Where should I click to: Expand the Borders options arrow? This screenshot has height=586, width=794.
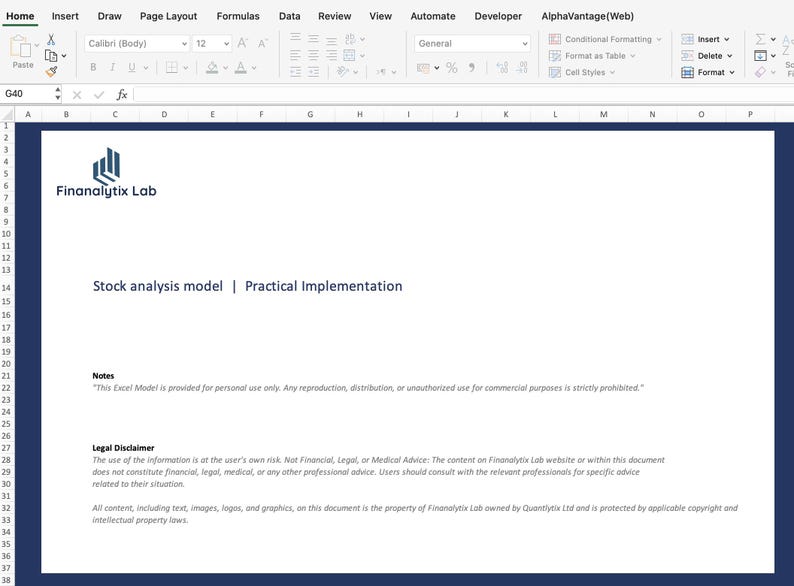coord(185,67)
